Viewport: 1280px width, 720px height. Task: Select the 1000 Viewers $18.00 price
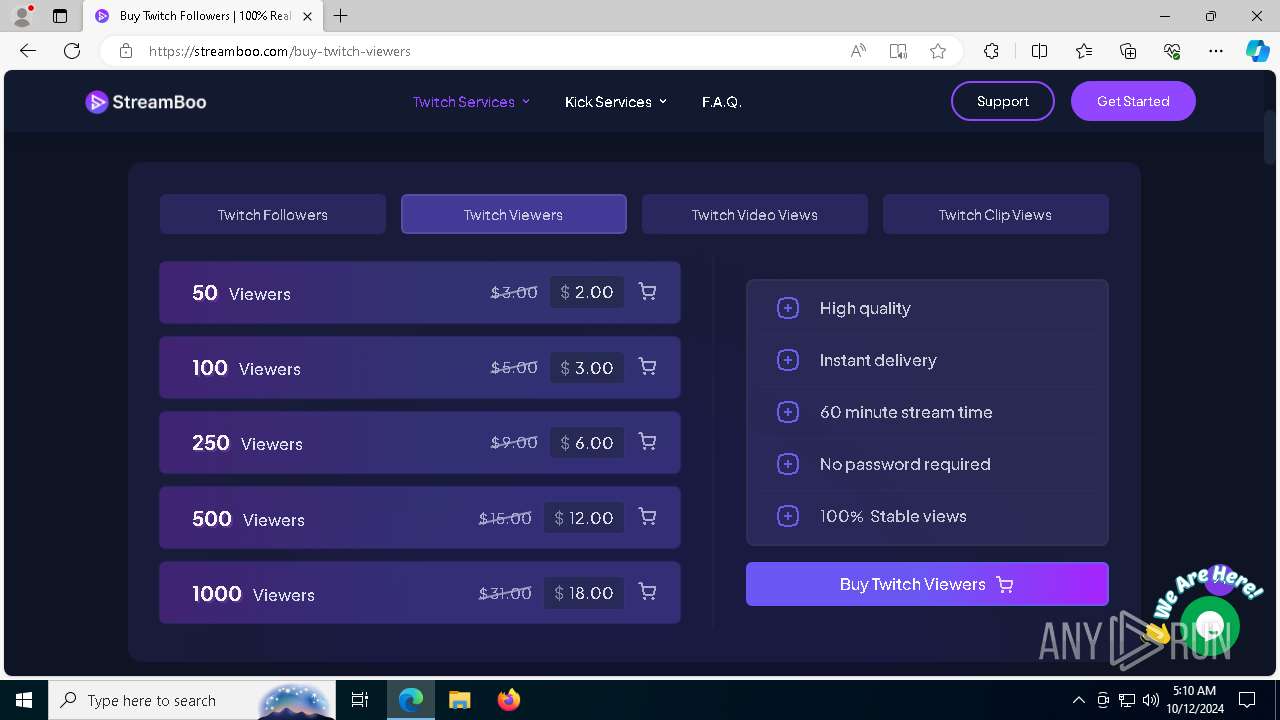584,593
